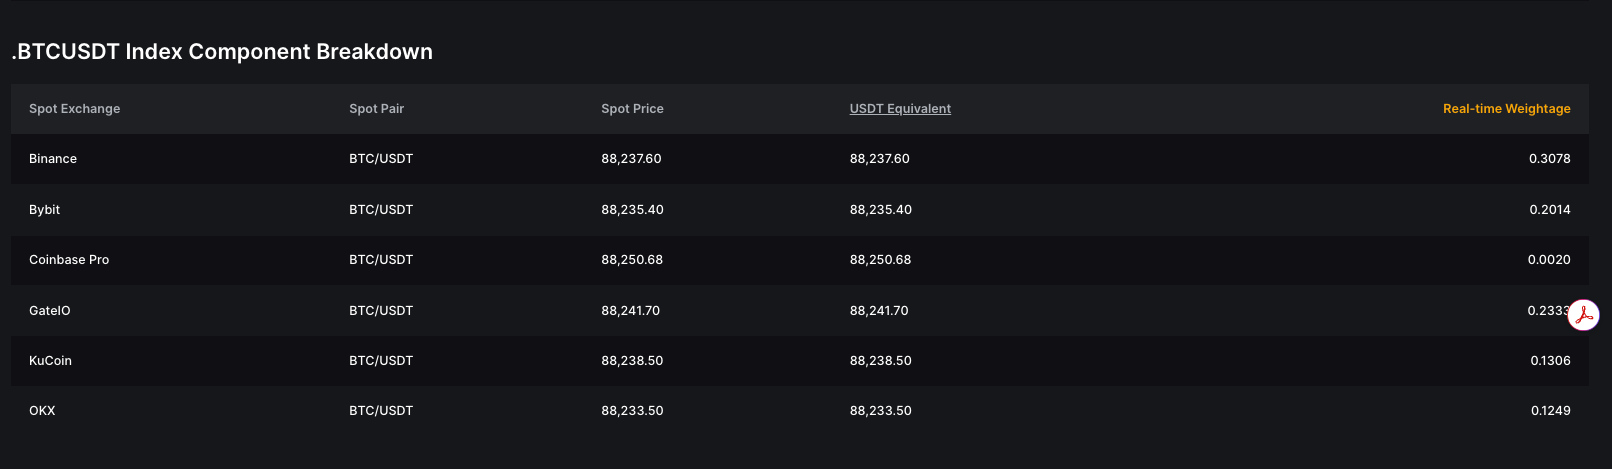Select the Coinbase Pro exchange row
The image size is (1612, 469).
69,260
